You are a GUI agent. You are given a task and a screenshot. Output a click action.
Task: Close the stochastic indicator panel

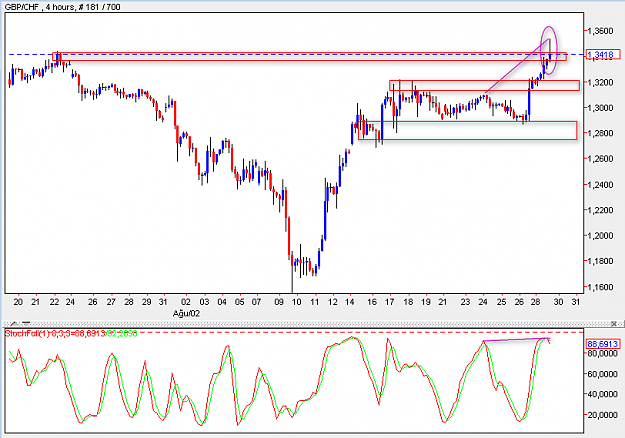614,324
